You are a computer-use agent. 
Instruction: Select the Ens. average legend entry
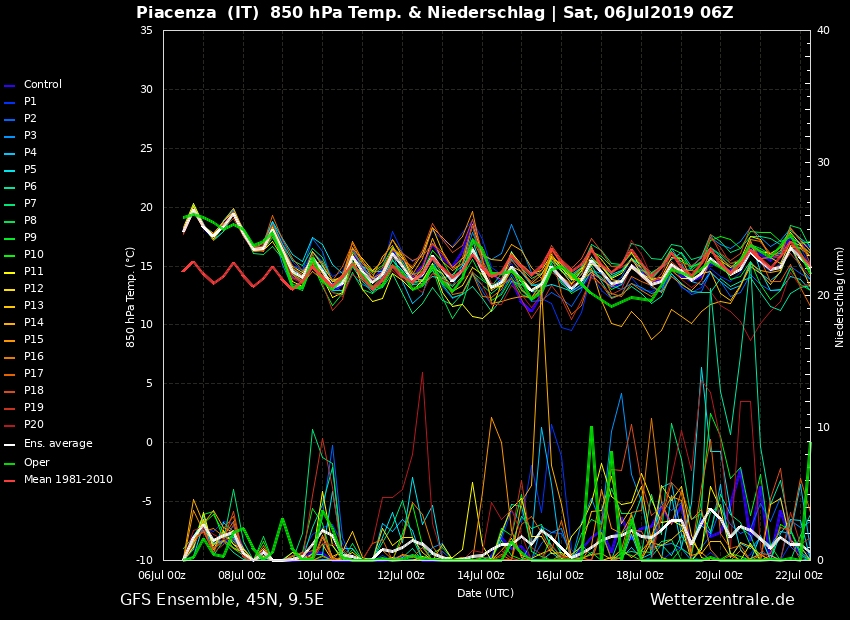57,444
